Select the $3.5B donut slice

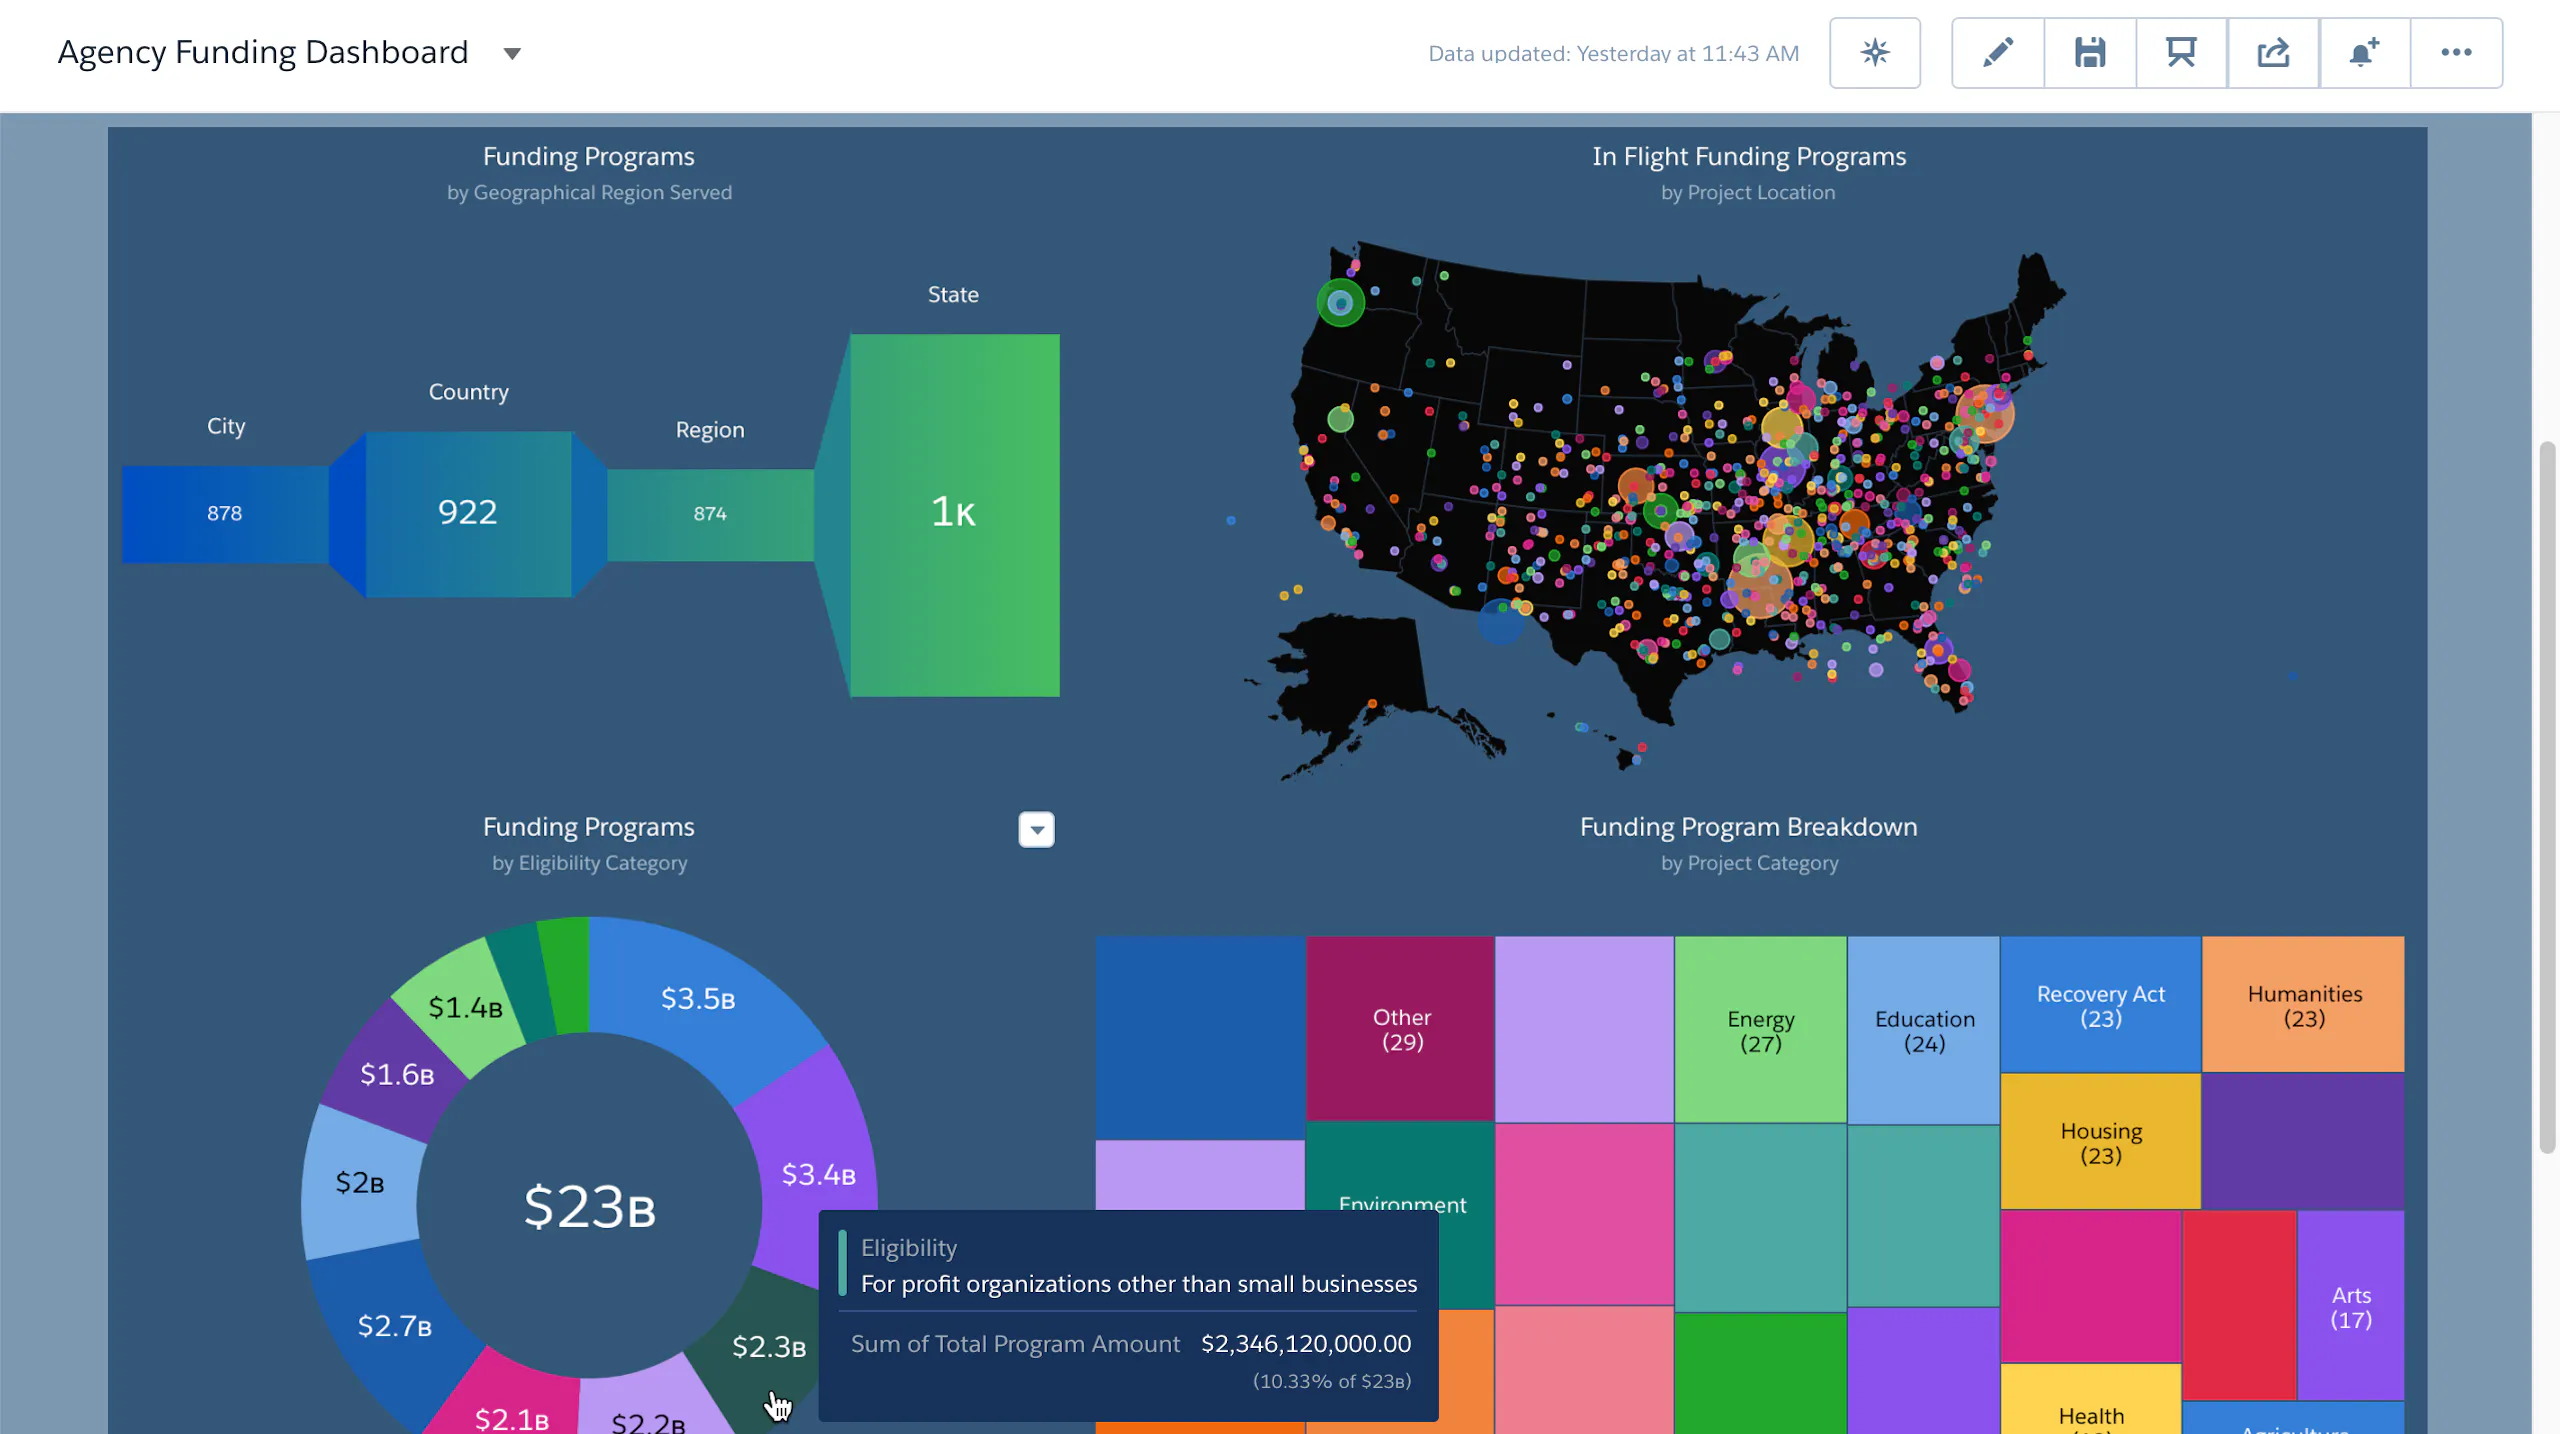698,998
